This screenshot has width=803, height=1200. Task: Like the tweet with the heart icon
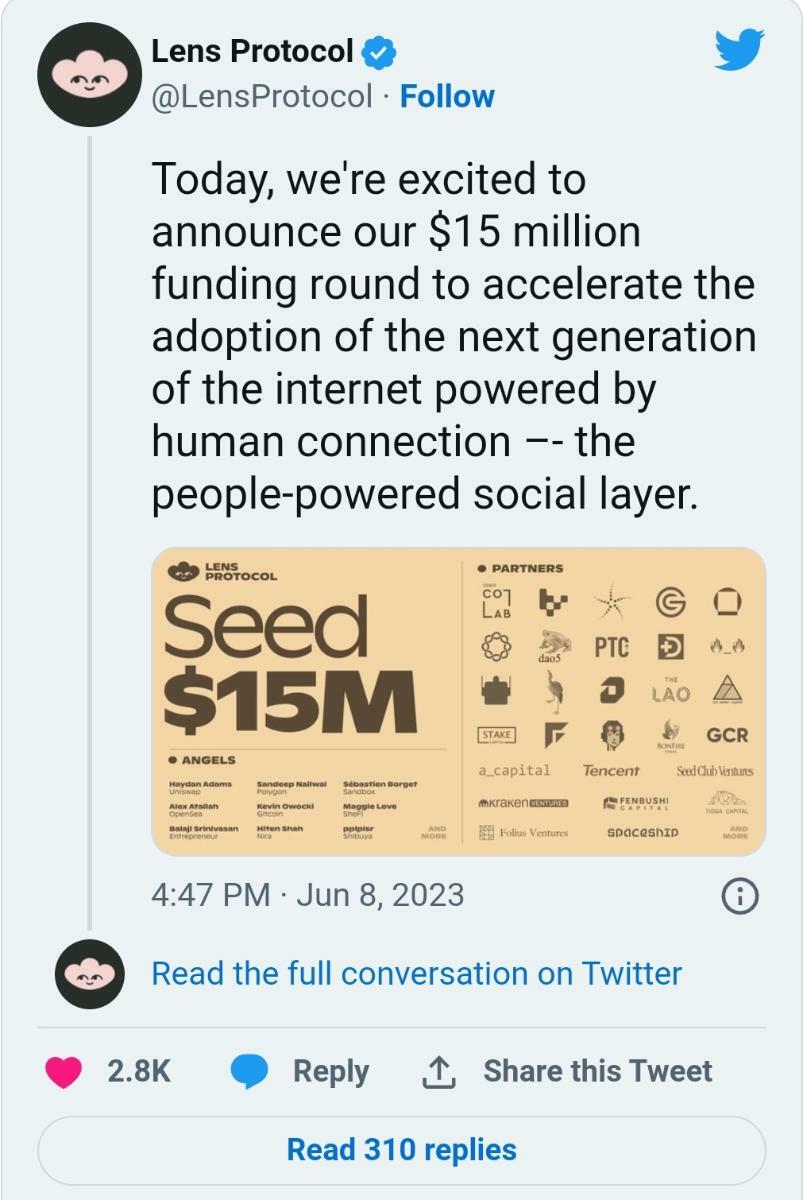(x=65, y=1071)
